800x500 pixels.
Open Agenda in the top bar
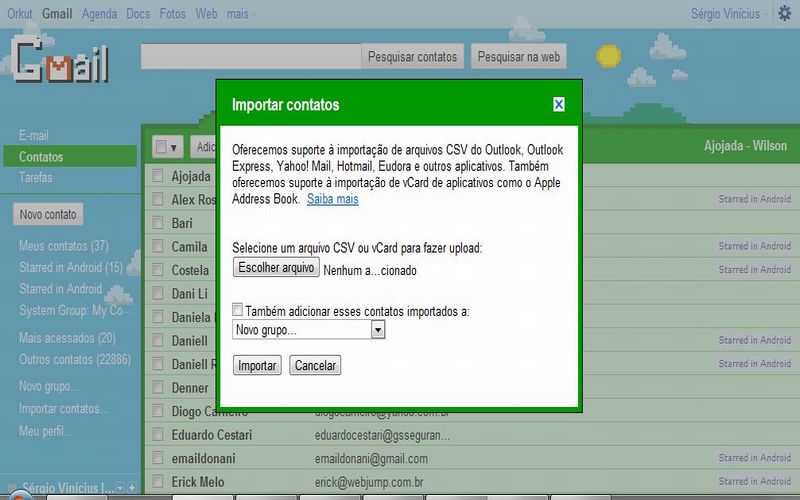tap(99, 14)
